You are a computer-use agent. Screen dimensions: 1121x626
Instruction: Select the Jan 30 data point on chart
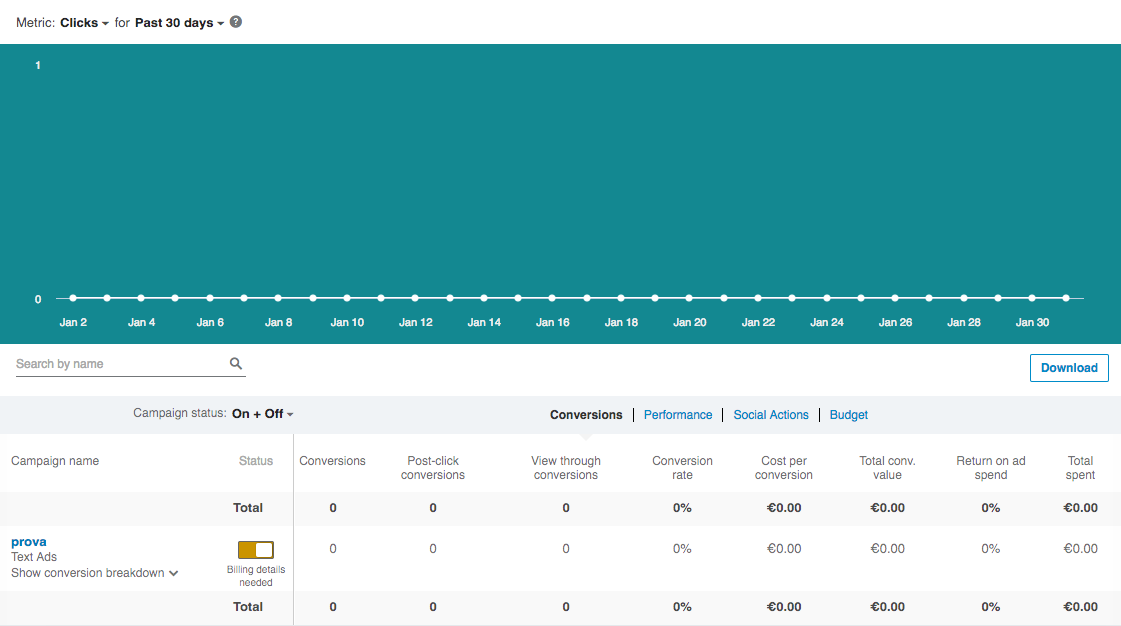[x=1032, y=297]
